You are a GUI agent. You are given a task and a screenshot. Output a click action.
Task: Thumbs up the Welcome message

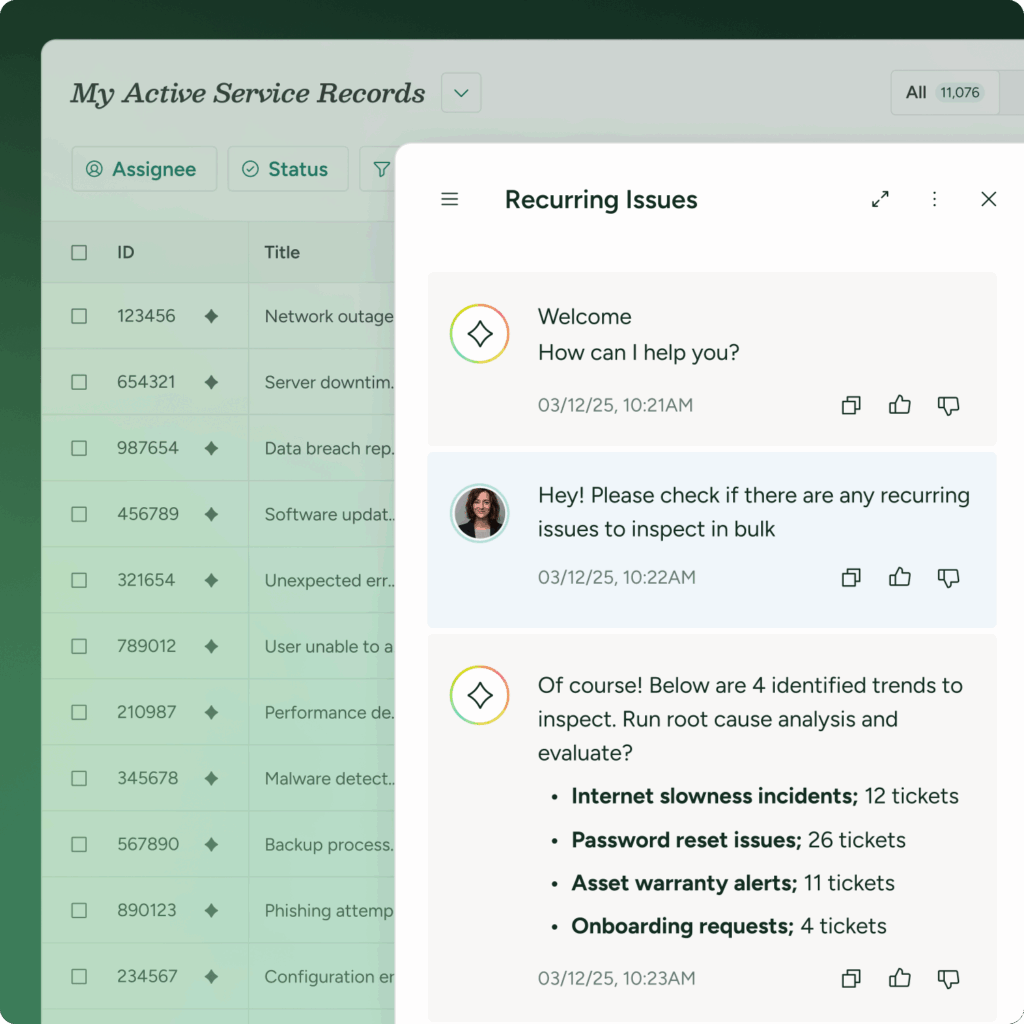899,405
